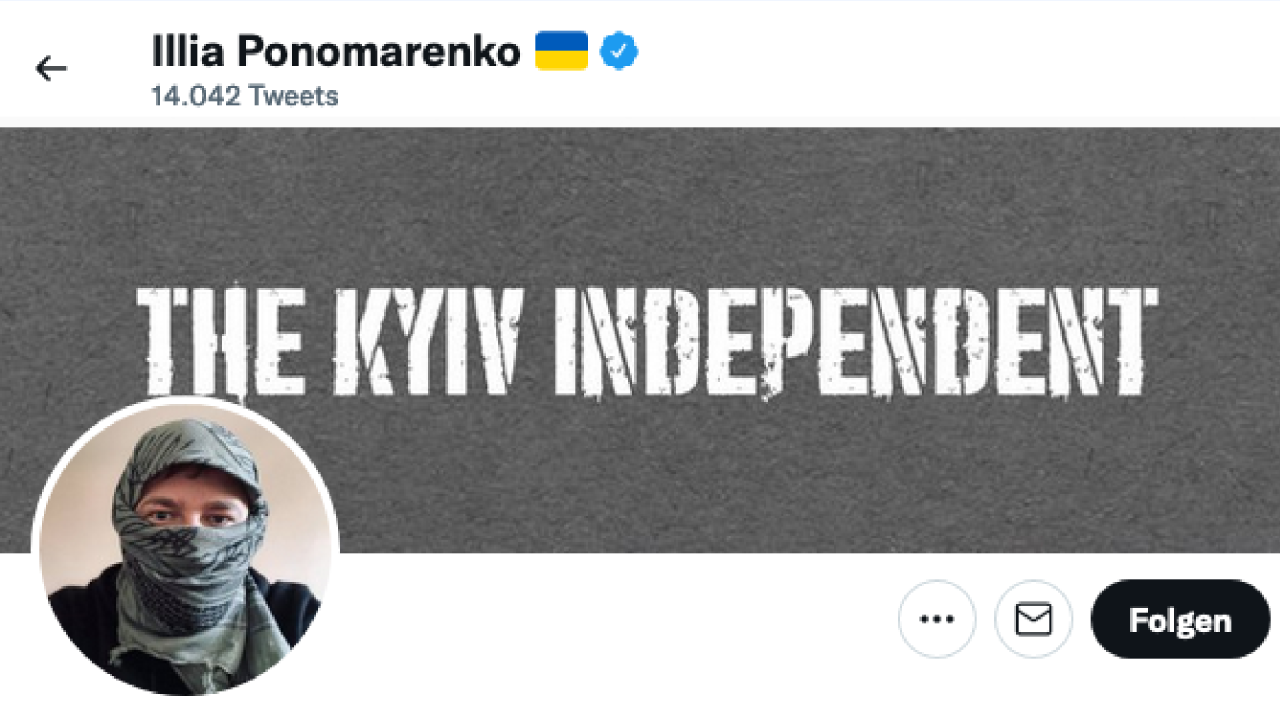Click the blue verified badge
1280x720 pixels.
tap(619, 51)
